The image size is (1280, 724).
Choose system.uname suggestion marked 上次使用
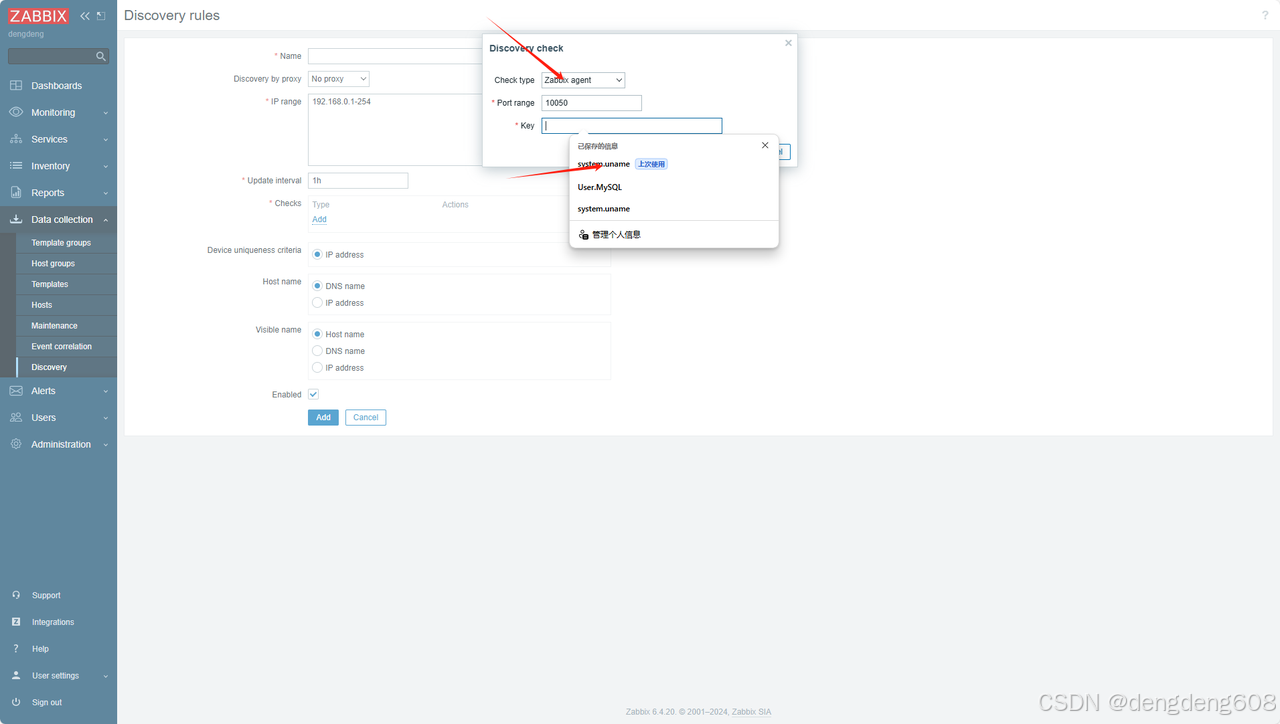pos(674,164)
